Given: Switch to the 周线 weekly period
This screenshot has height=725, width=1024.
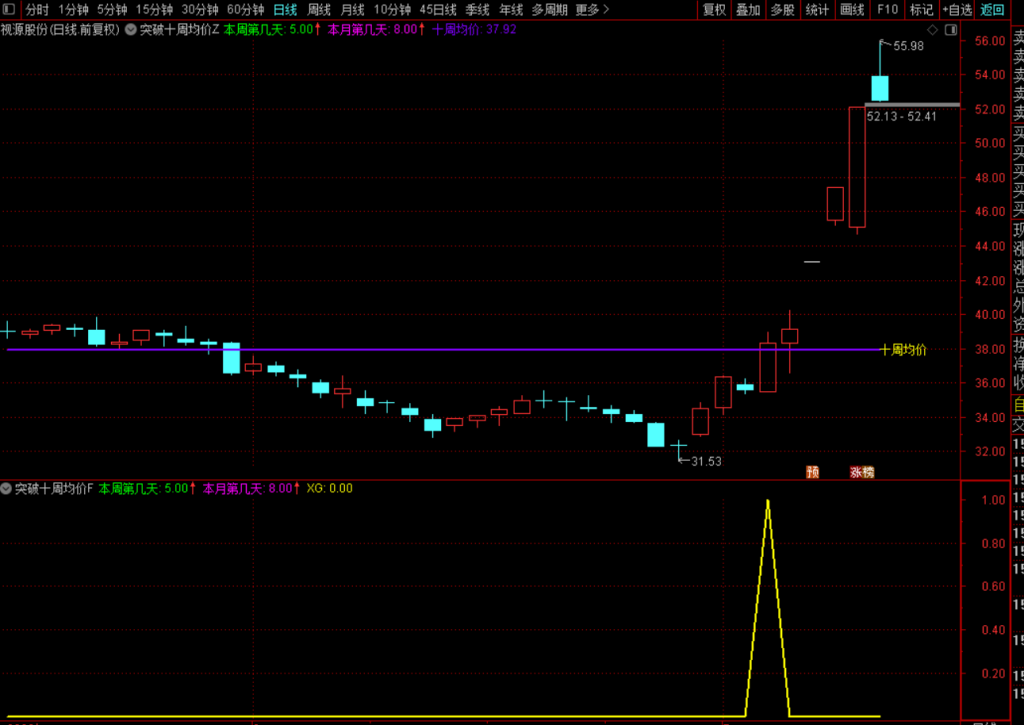Looking at the screenshot, I should point(319,10).
